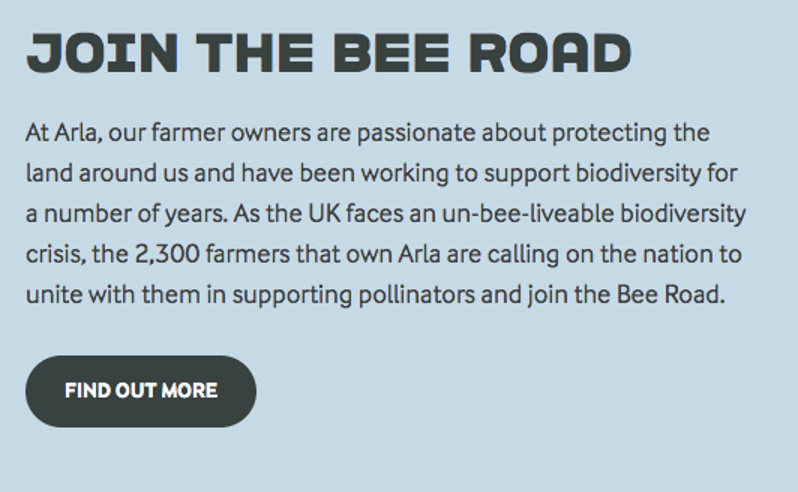The width and height of the screenshot is (798, 492).
Task: Click the line beginning 'crisis, the 2,300'
Action: 384,254
